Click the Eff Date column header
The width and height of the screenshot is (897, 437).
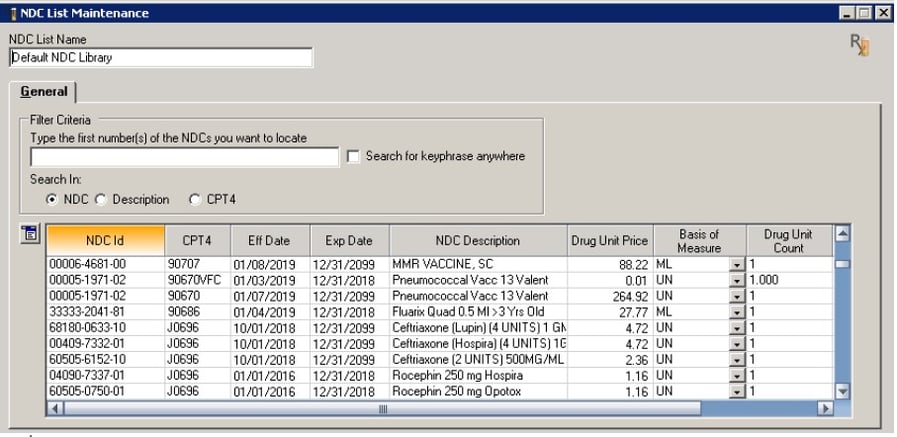261,241
